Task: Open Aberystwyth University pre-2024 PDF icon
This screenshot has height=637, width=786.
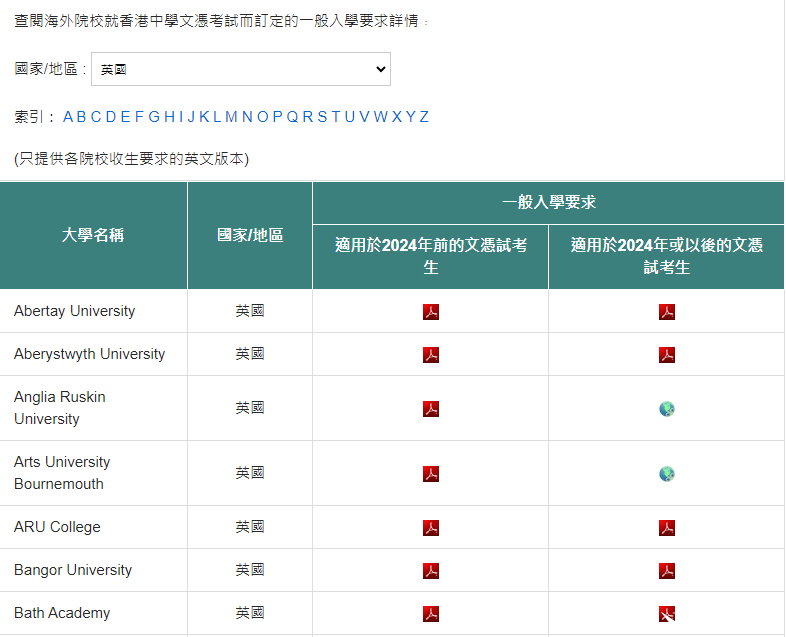Action: tap(431, 355)
